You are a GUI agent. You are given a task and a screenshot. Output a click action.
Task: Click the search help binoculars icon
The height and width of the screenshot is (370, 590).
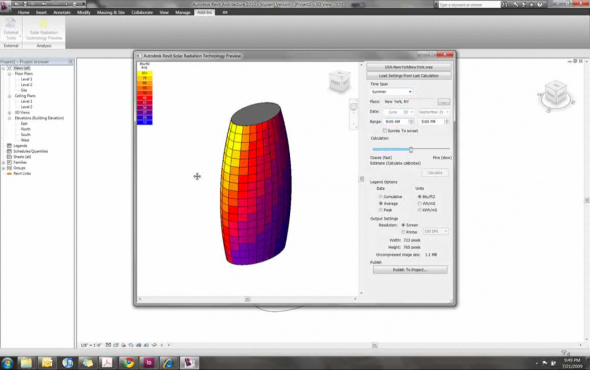(505, 5)
